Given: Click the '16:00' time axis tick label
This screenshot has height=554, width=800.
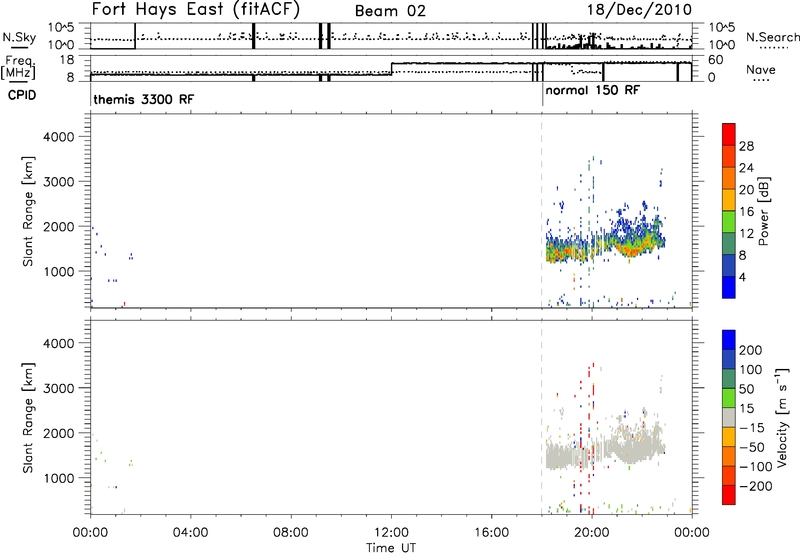Looking at the screenshot, I should click(x=491, y=533).
